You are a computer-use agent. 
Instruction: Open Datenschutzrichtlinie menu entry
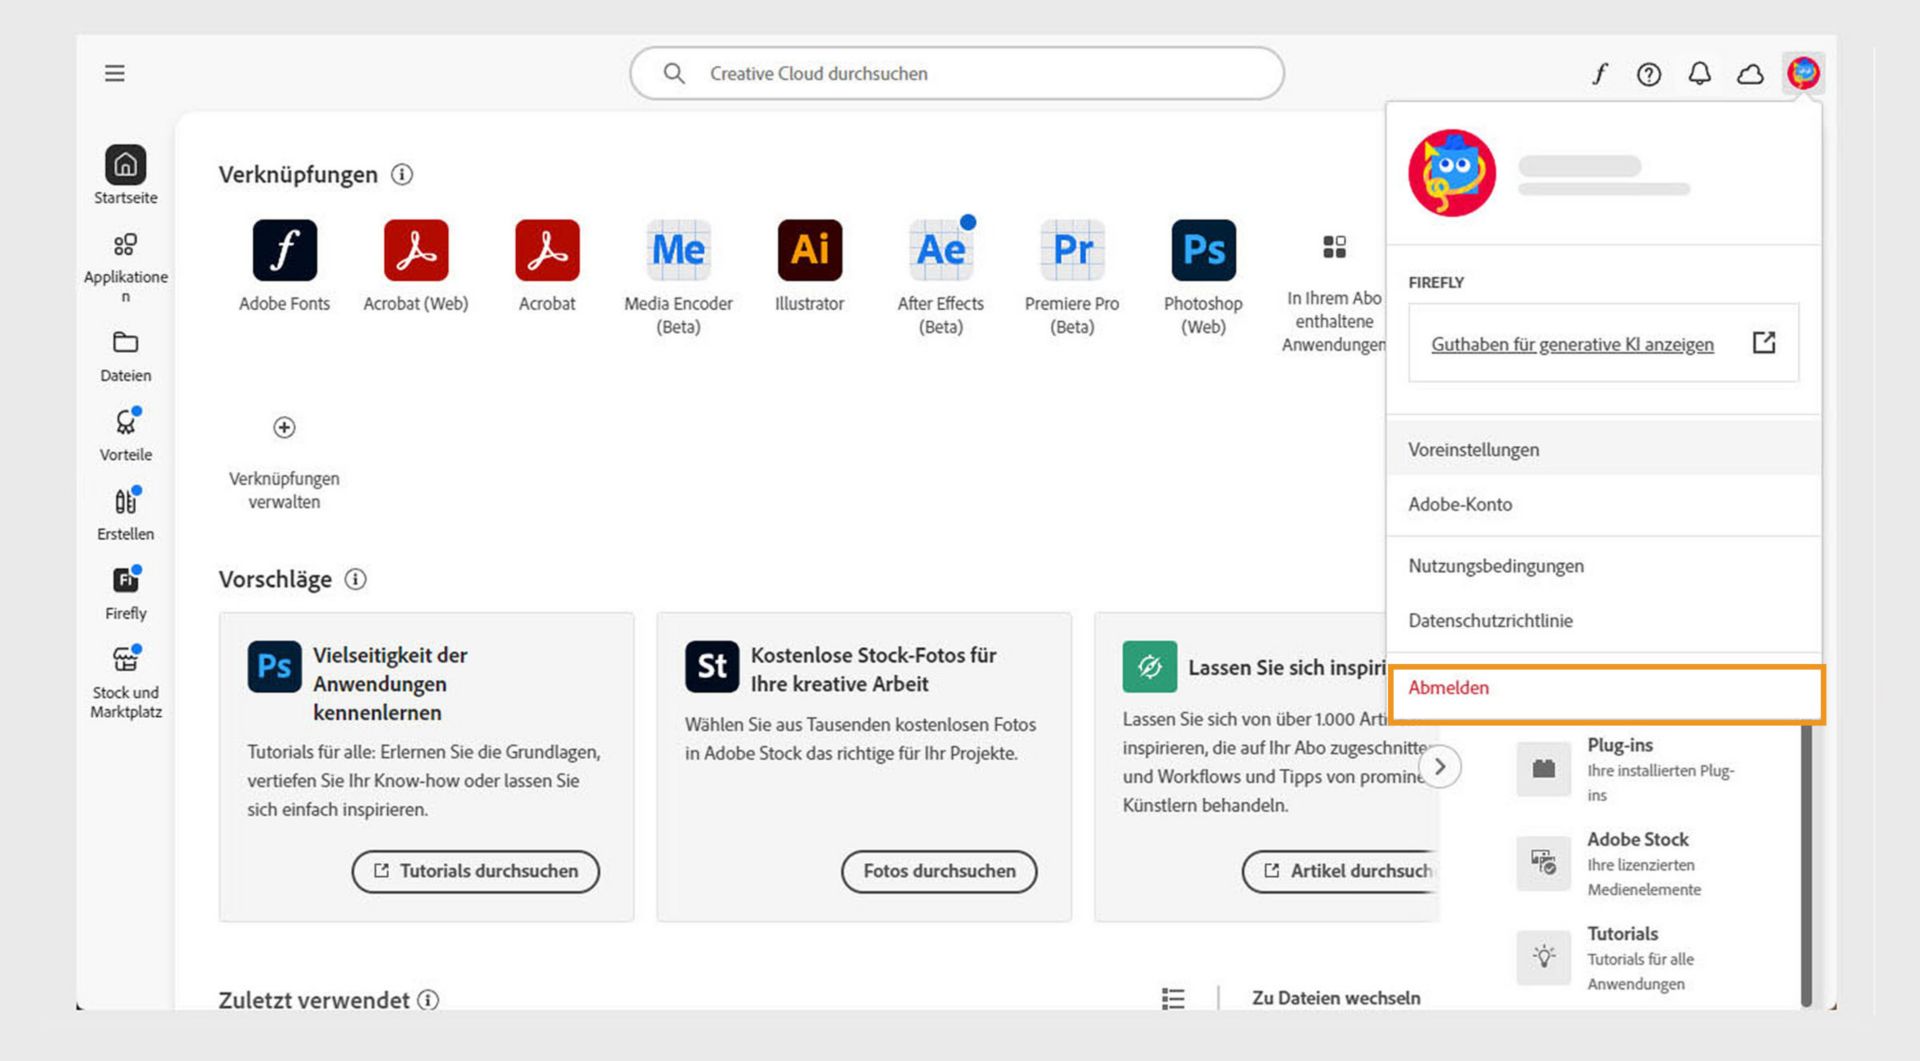(1604, 620)
